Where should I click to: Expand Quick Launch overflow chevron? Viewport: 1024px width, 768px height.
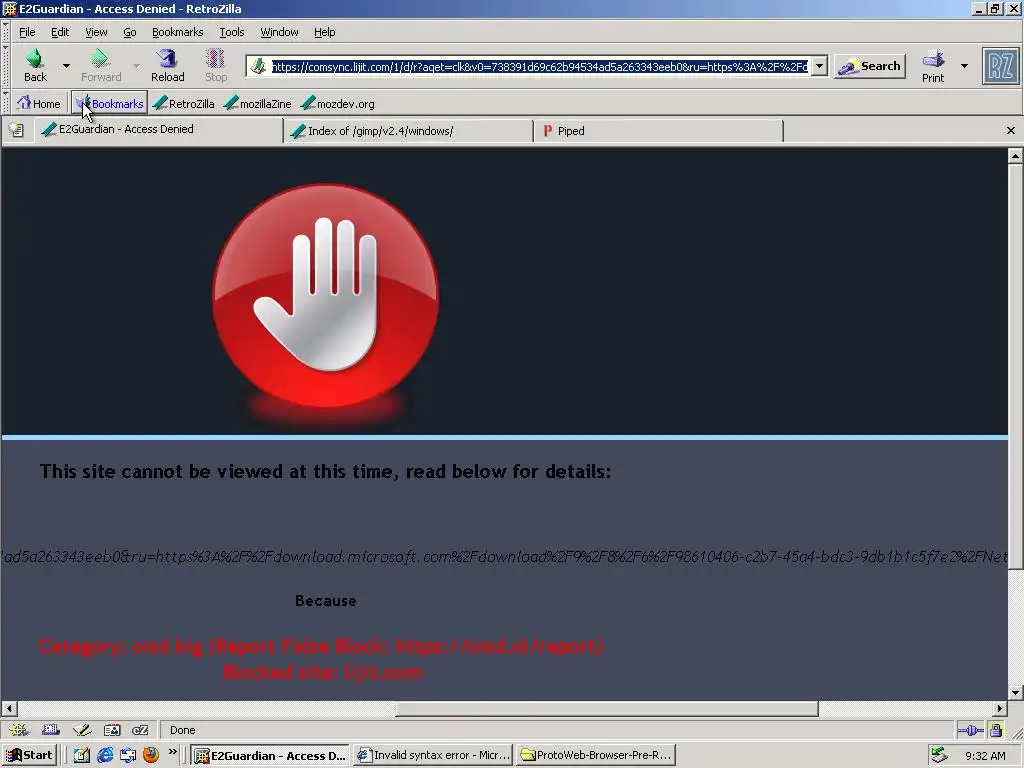[x=172, y=752]
